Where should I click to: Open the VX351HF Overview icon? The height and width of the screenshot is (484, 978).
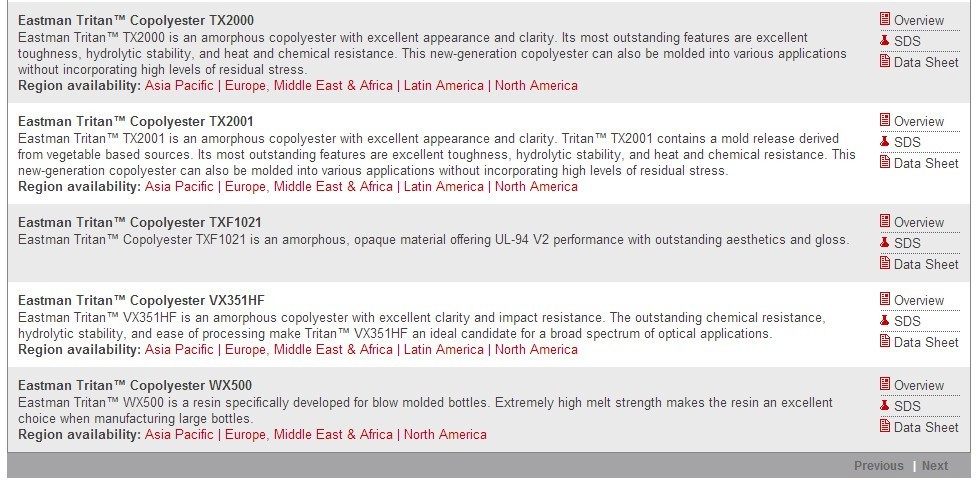click(x=885, y=299)
